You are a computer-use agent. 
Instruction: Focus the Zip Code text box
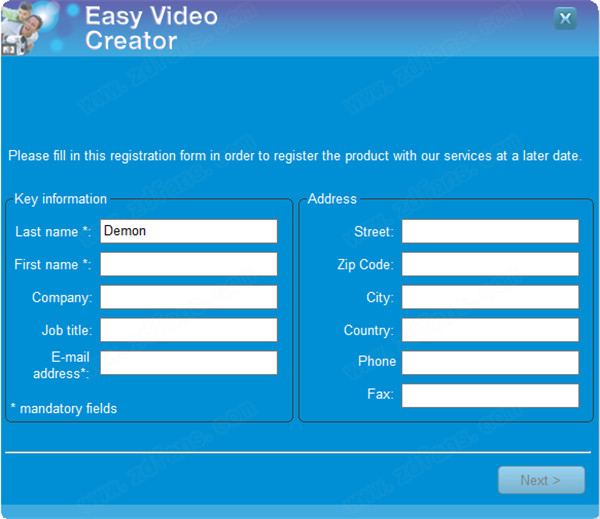point(490,264)
